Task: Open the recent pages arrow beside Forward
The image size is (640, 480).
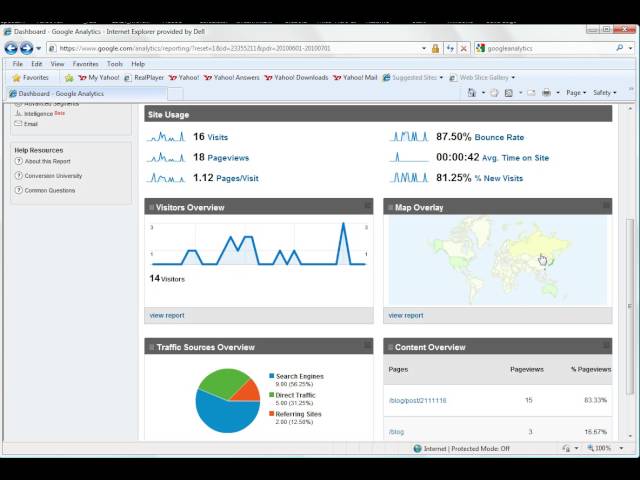Action: point(38,48)
